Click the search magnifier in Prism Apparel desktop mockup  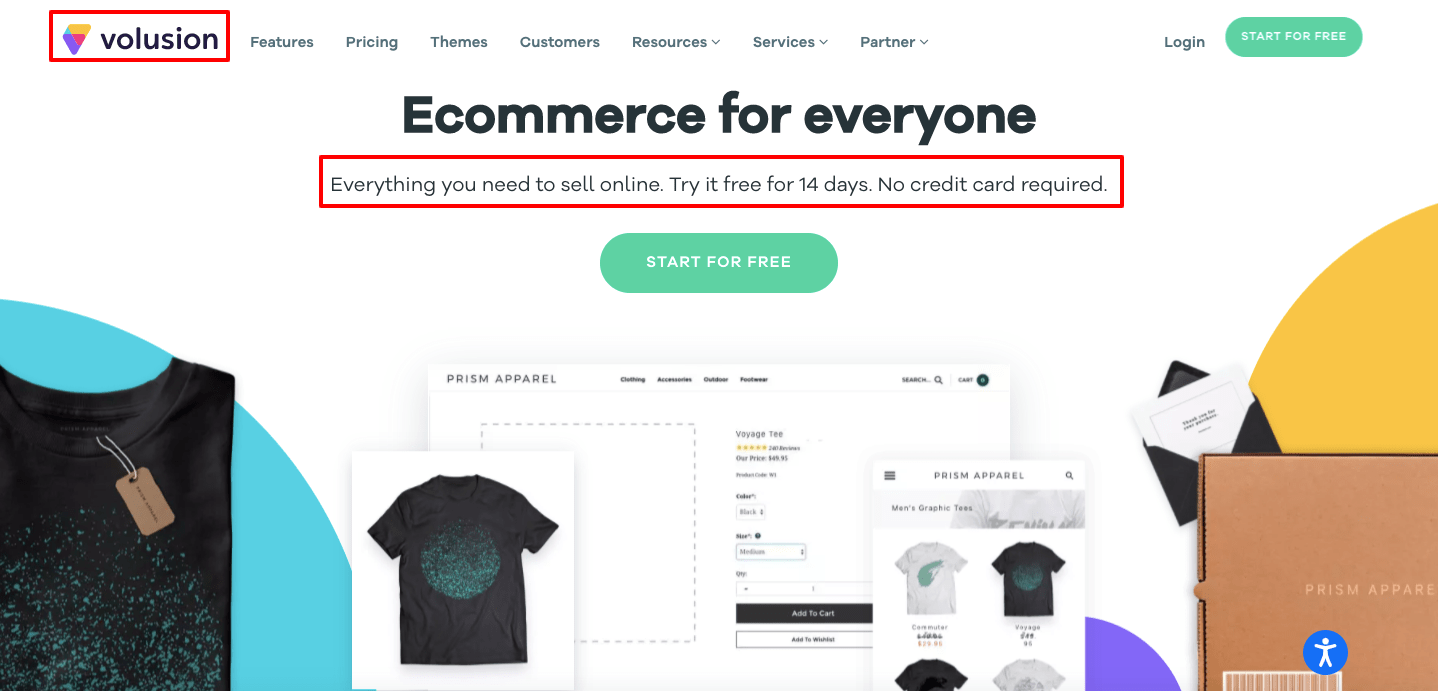(x=938, y=380)
